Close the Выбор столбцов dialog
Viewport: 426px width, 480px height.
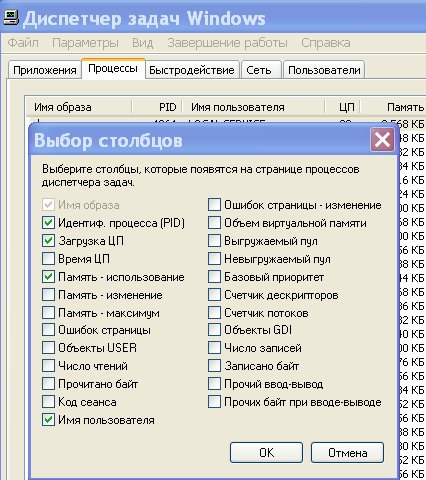[382, 139]
